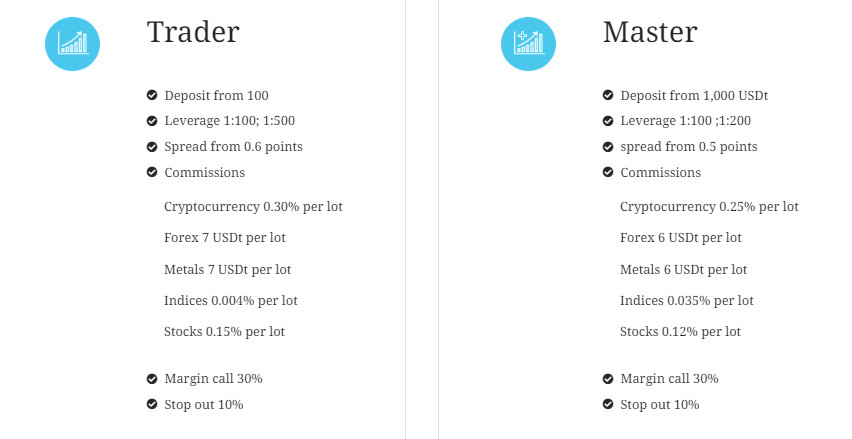The image size is (852, 439).
Task: Click checkmark beside Trader Commissions
Action: [152, 172]
